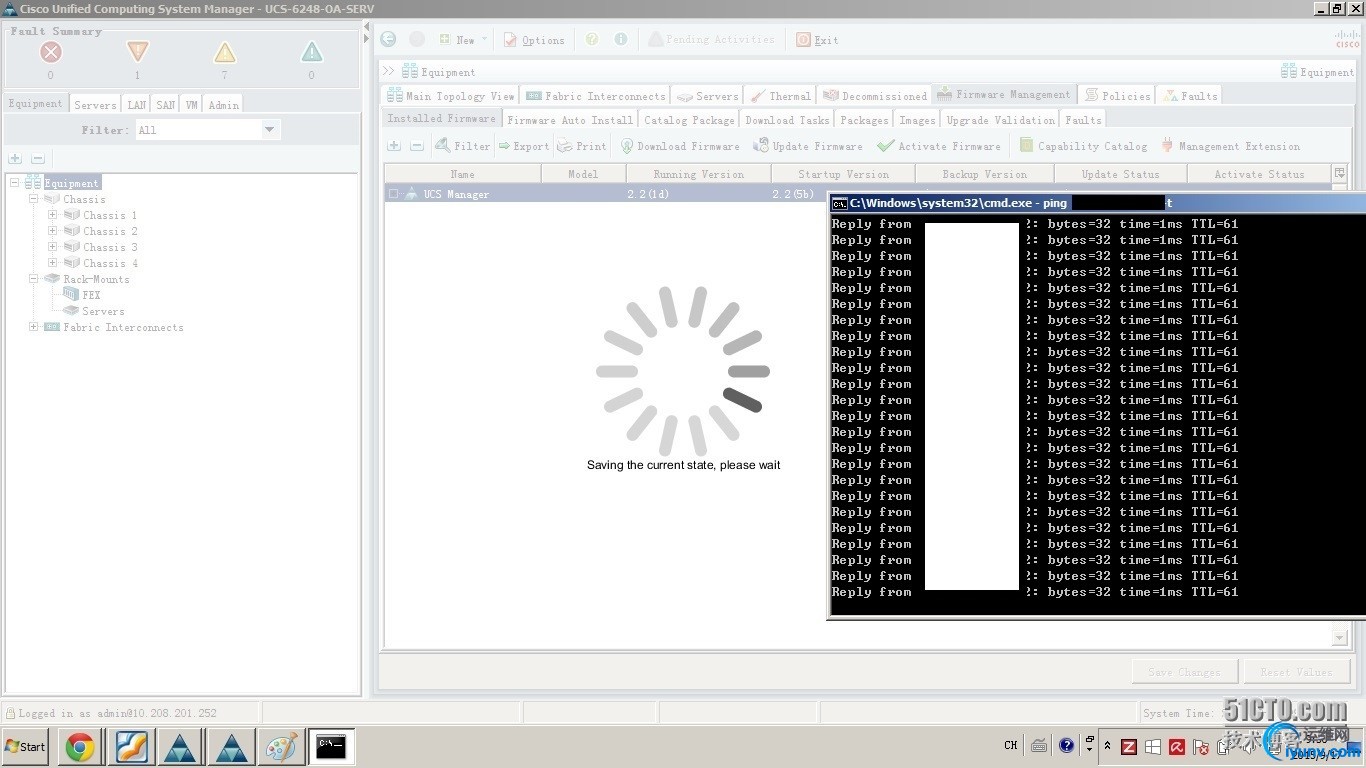The width and height of the screenshot is (1366, 768).
Task: Open table column settings icon
Action: [x=1340, y=174]
